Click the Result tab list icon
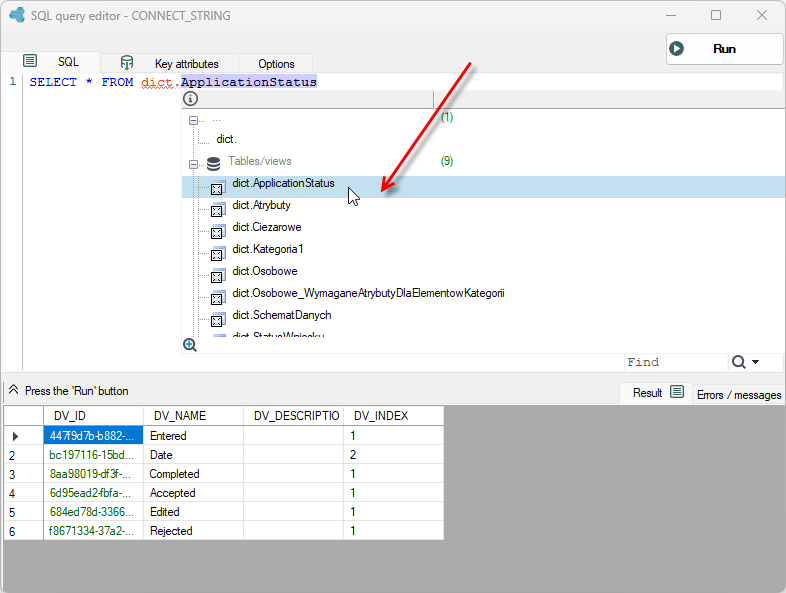This screenshot has height=593, width=786. point(677,392)
